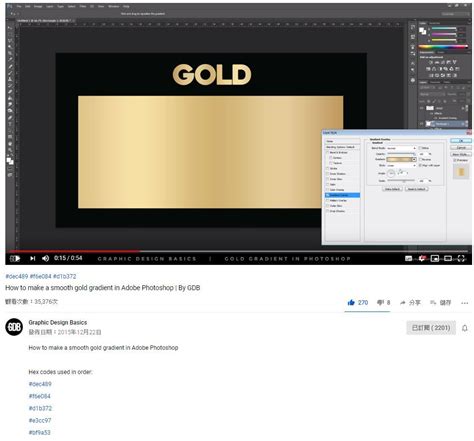The image size is (474, 441).
Task: Skip to the next video
Action: tap(33, 258)
